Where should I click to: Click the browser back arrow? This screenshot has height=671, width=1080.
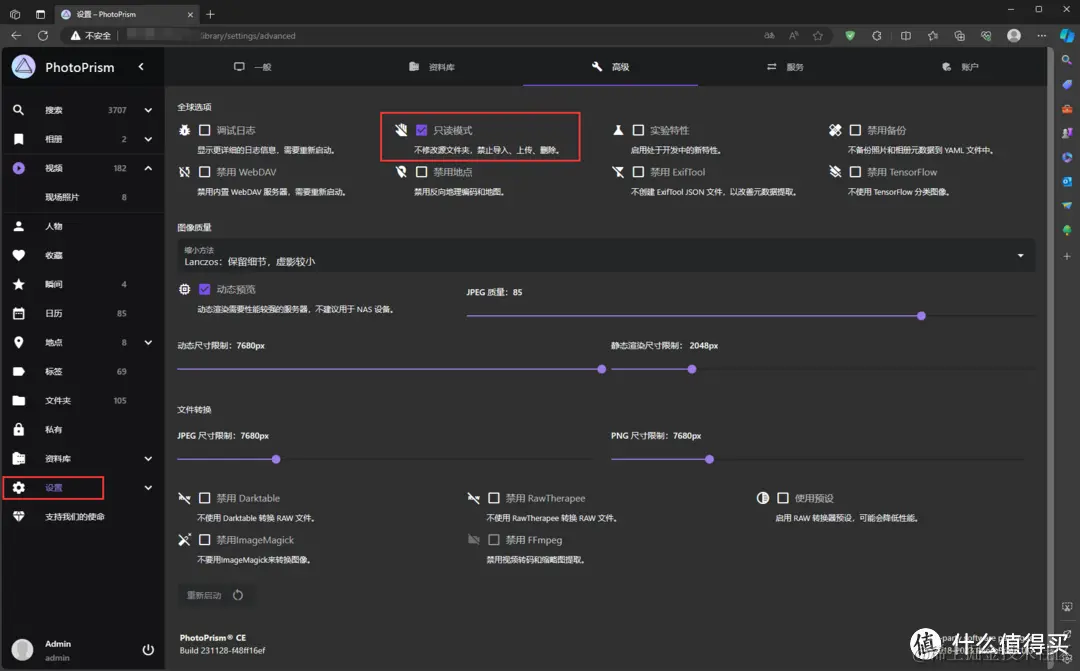[17, 35]
